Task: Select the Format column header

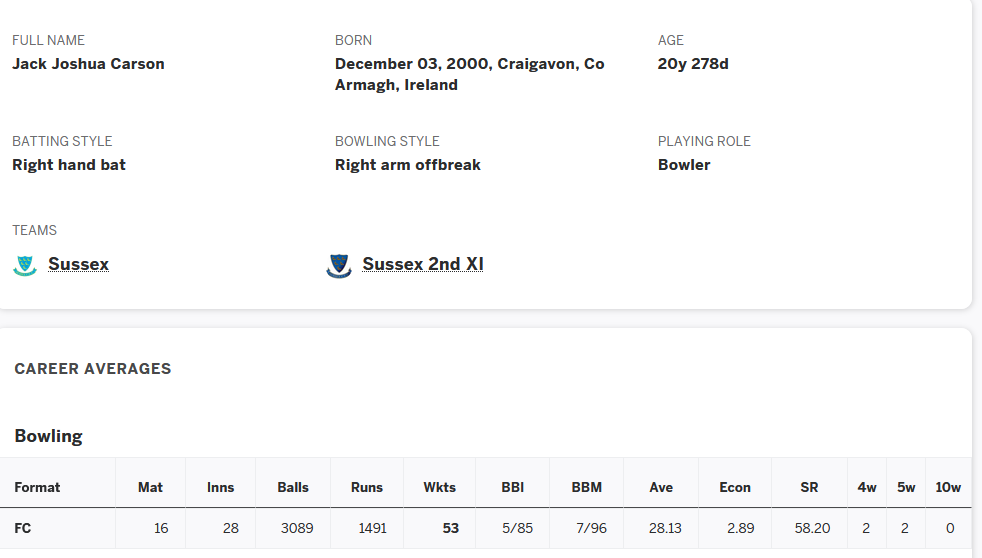Action: pos(37,487)
